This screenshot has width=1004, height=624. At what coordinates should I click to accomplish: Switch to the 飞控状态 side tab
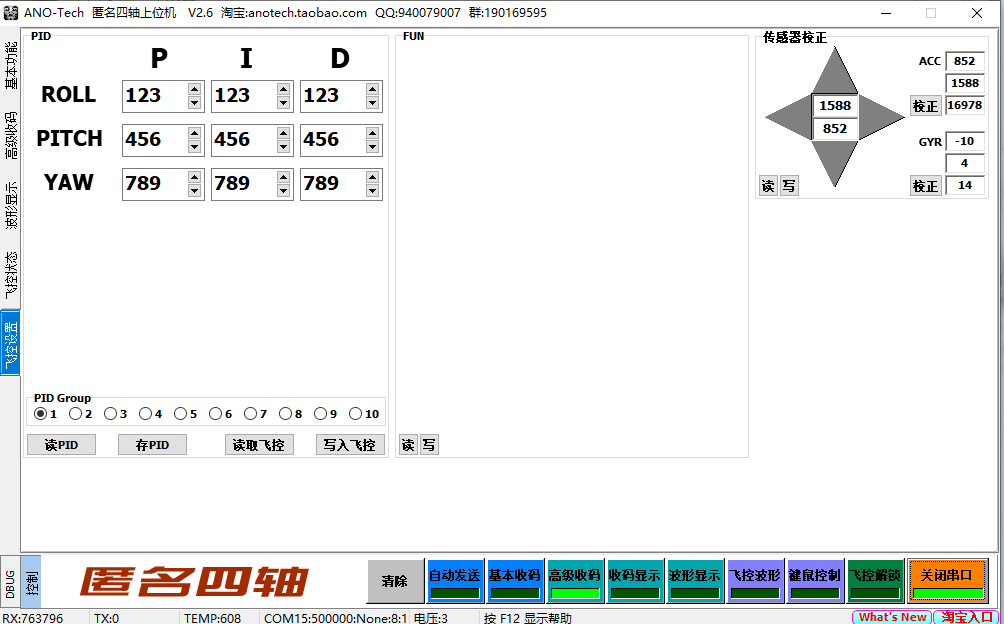[11, 275]
